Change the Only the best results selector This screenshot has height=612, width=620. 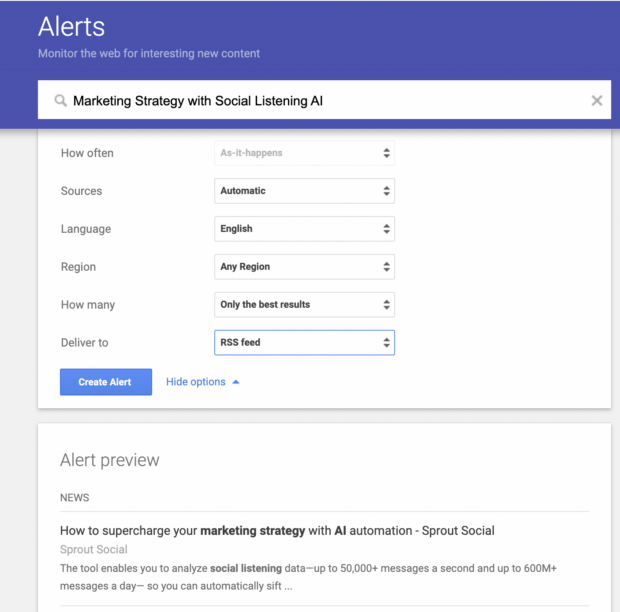coord(304,305)
